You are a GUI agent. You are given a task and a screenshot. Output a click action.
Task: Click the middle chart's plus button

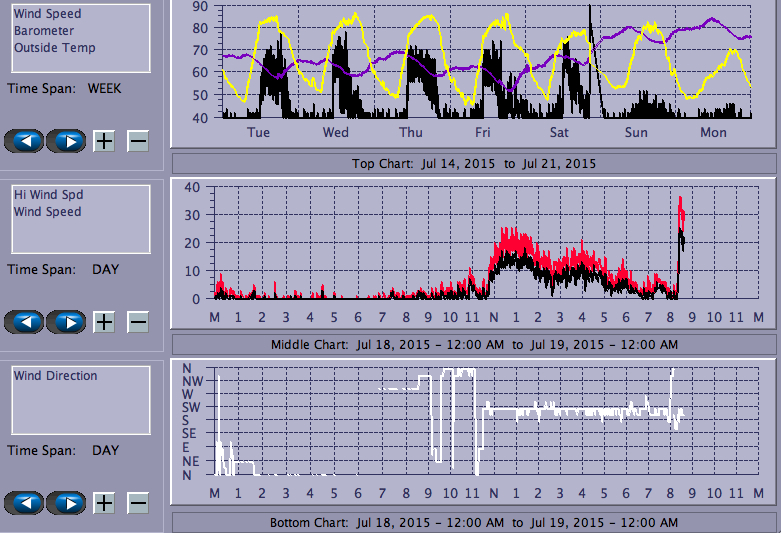pos(104,322)
